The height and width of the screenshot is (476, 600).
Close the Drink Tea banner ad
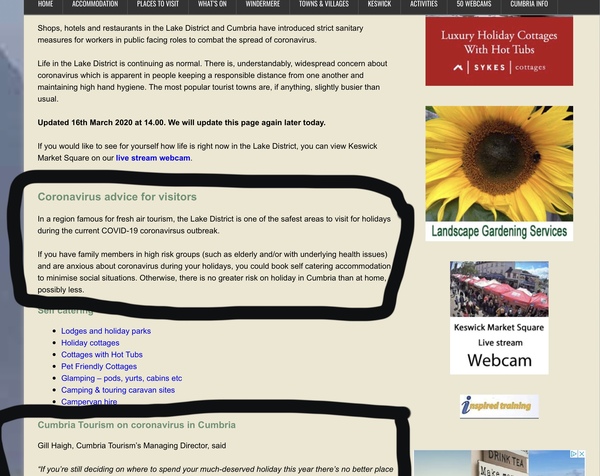(580, 455)
